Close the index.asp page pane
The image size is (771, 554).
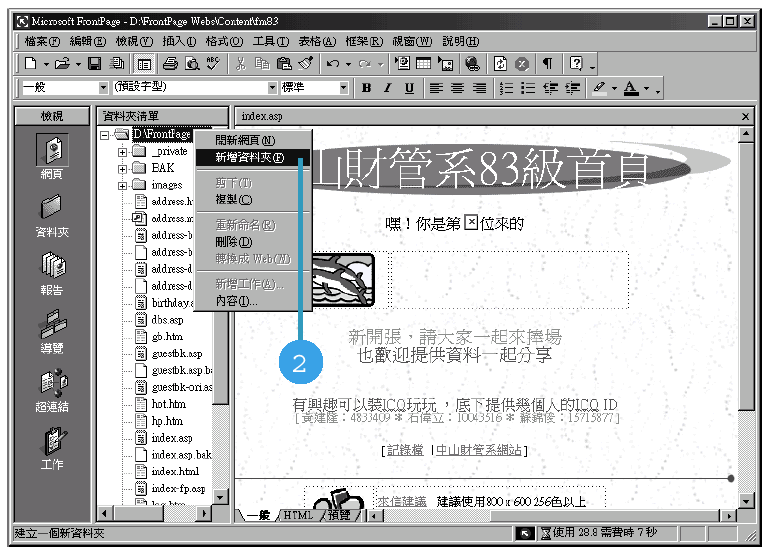pyautogui.click(x=745, y=117)
